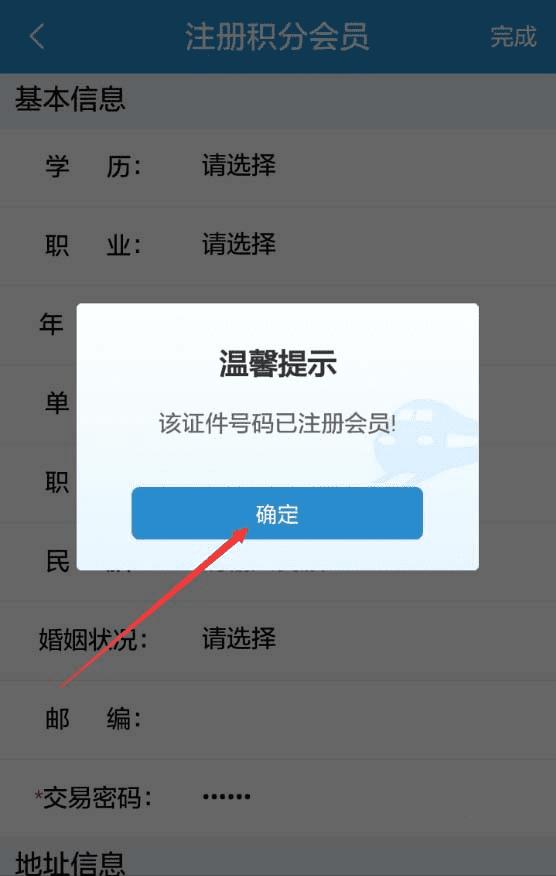Tap the 交易密码 field label
Viewport: 556px width, 876px height.
pyautogui.click(x=93, y=798)
